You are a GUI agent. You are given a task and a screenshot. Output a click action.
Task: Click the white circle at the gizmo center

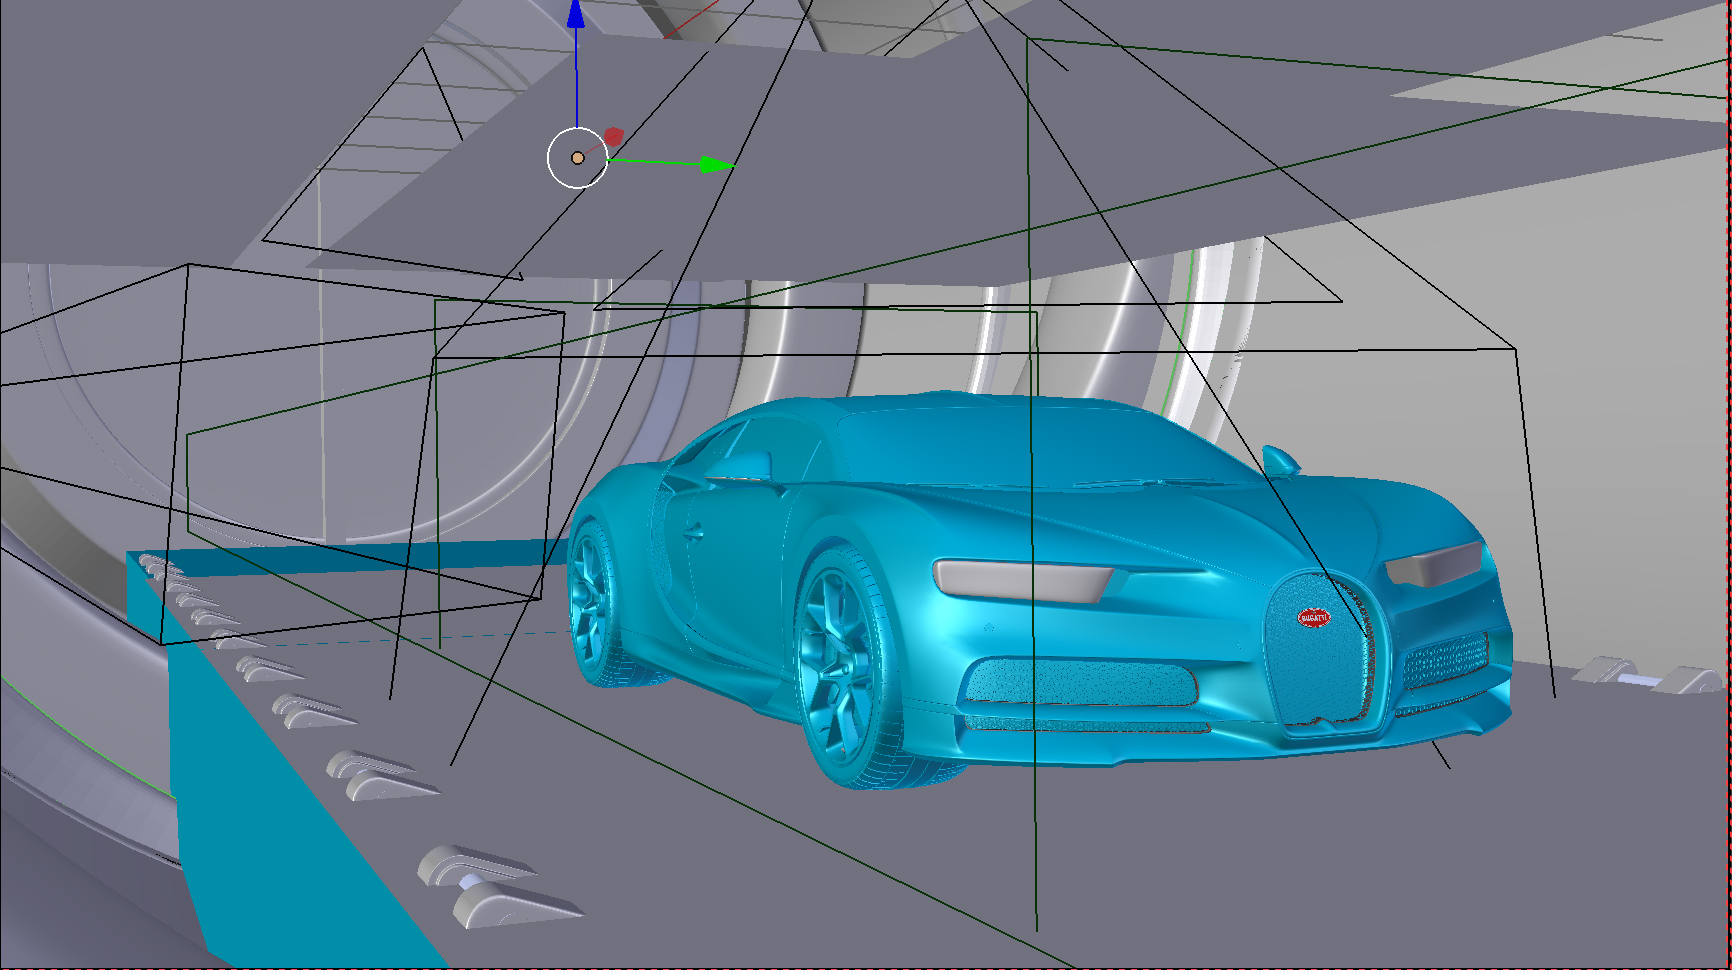coord(578,158)
